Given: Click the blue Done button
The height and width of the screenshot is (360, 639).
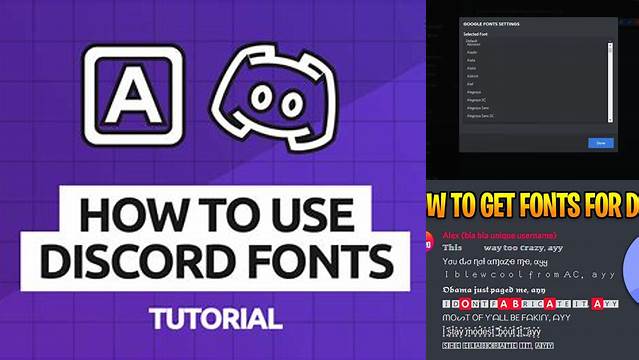Looking at the screenshot, I should 601,143.
